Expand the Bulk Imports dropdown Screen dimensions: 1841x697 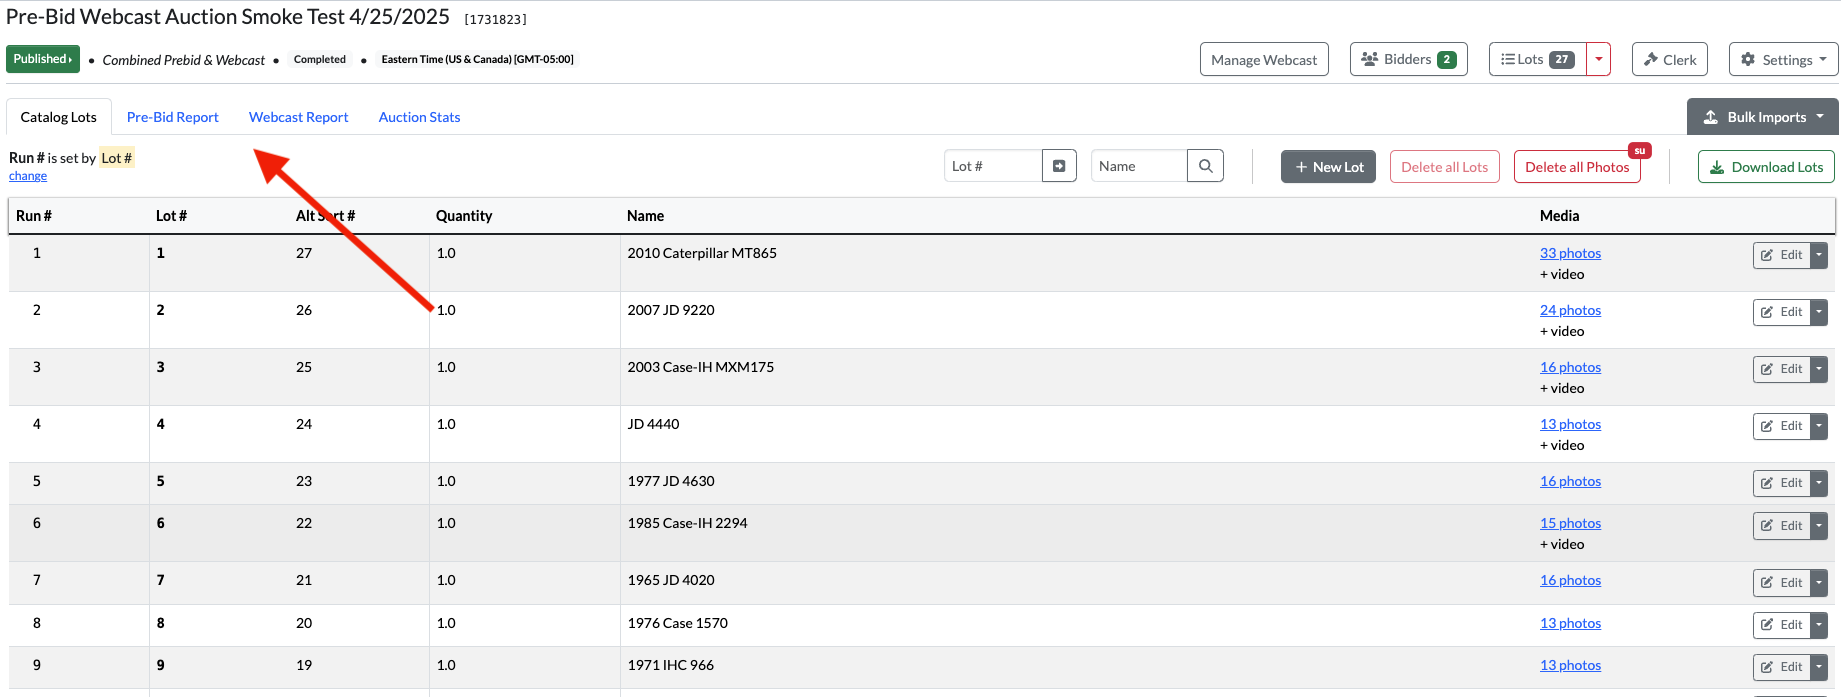[1762, 117]
